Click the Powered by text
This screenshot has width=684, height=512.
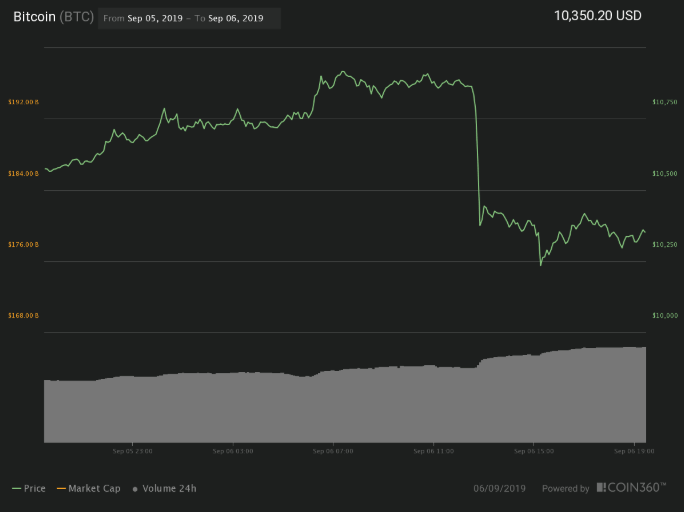[x=565, y=489]
